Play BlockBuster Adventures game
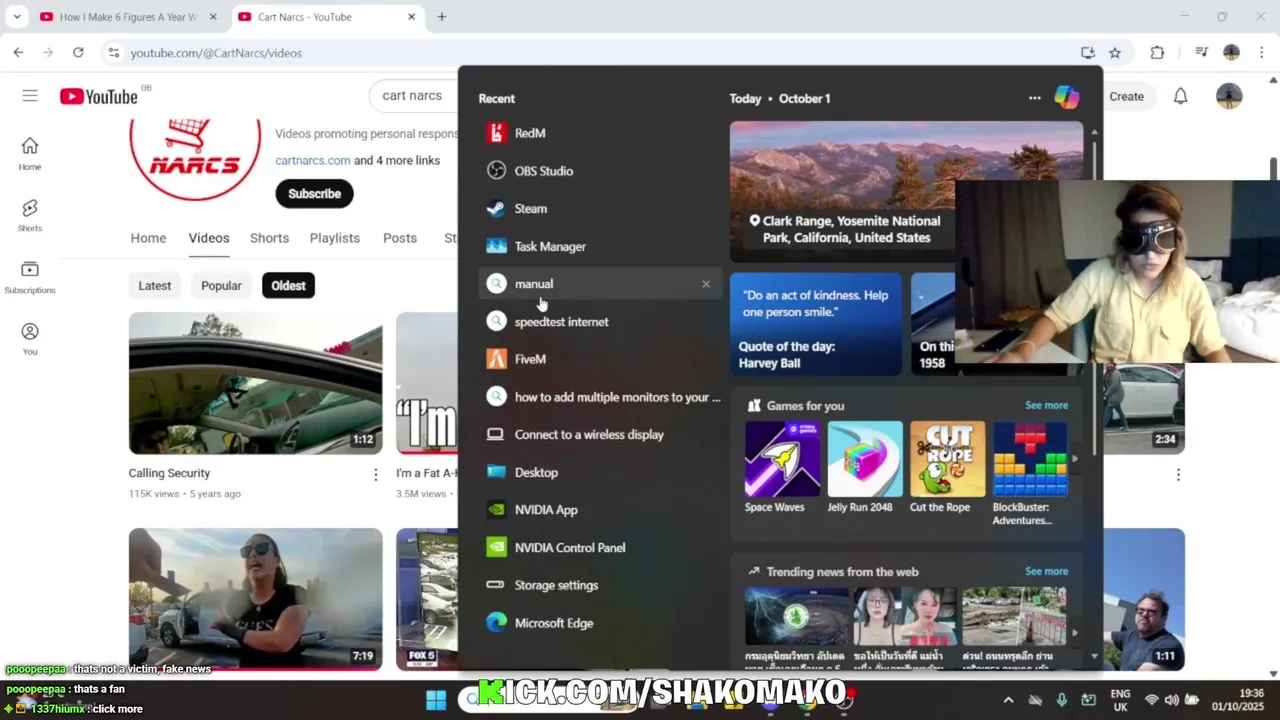Image resolution: width=1280 pixels, height=720 pixels. point(1030,474)
